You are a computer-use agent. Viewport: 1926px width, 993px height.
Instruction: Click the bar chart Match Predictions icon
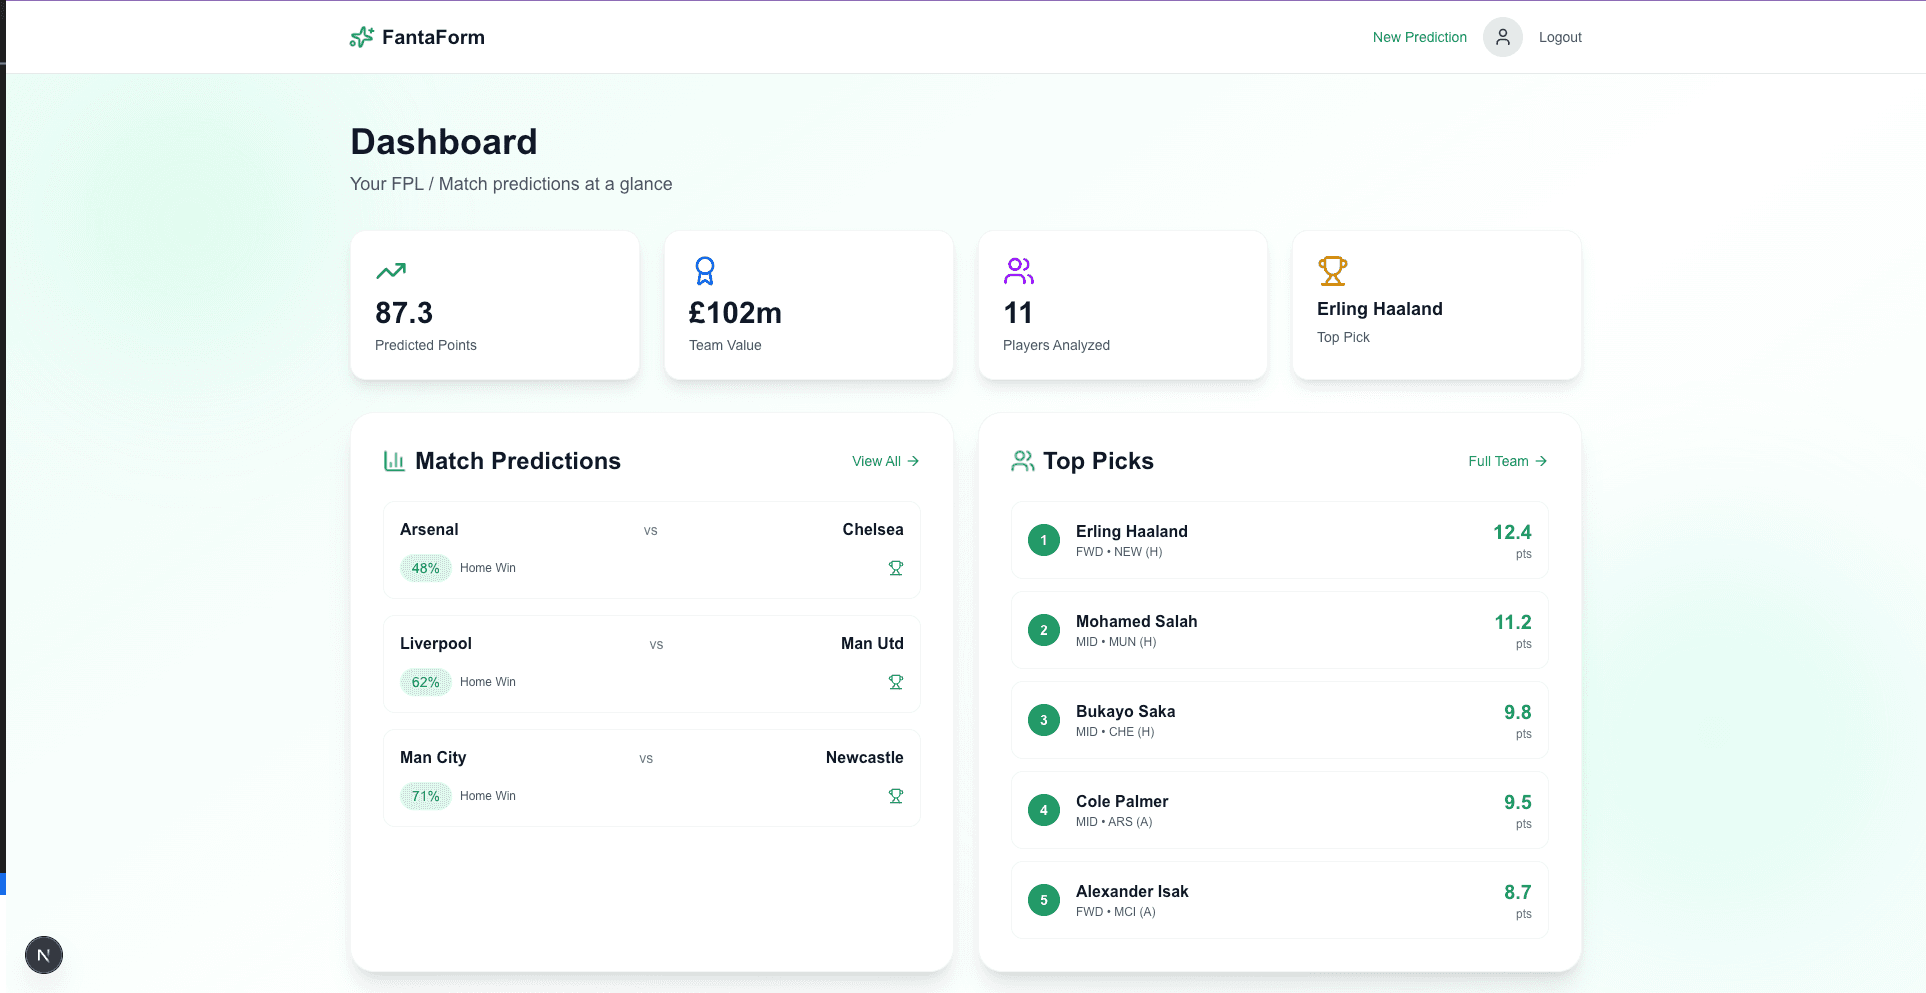(x=394, y=461)
